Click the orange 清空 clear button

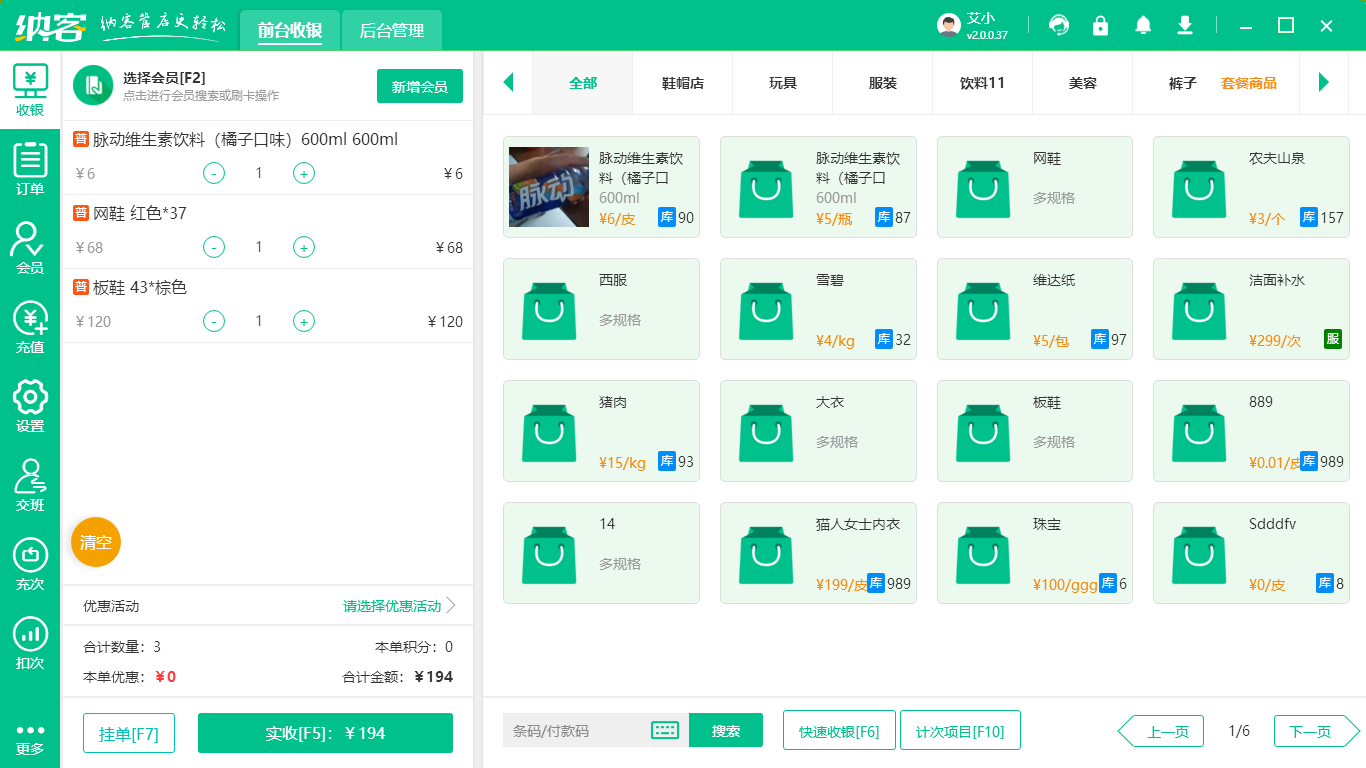[96, 542]
